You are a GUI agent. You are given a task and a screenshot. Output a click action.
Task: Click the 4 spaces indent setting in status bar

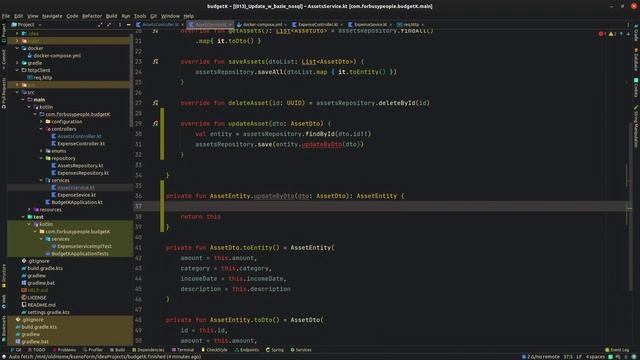[596, 357]
